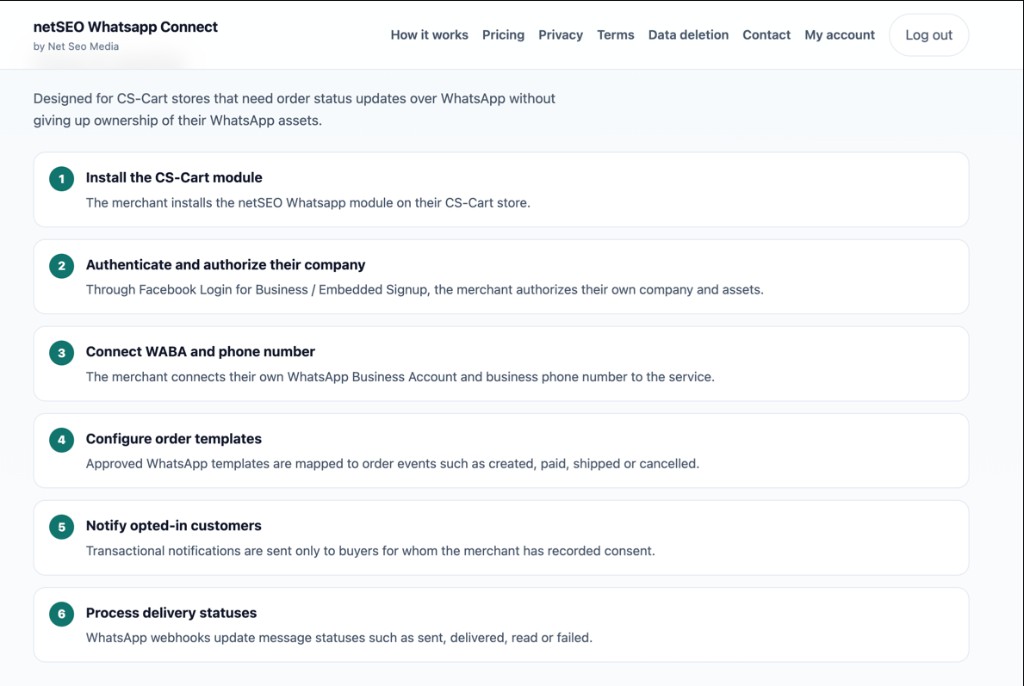Click the 'by Net Seo Media' subtitle

point(76,46)
